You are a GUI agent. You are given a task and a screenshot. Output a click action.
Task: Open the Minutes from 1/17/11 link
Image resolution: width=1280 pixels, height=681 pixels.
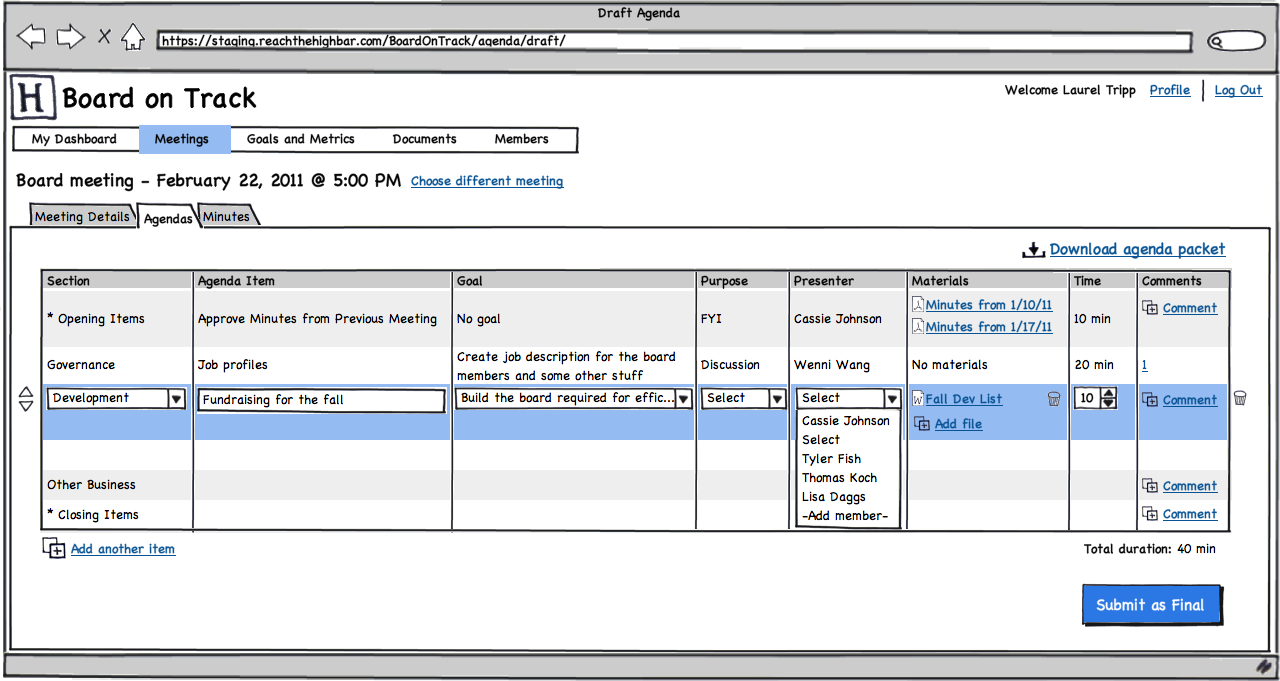(x=989, y=327)
